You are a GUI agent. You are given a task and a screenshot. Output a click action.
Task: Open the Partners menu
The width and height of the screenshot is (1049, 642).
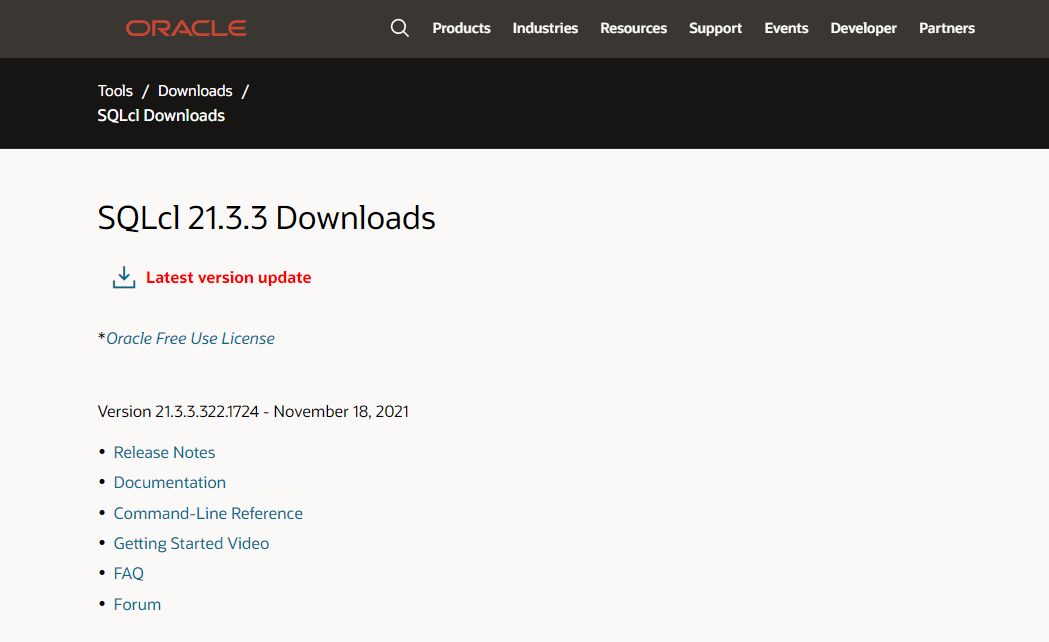click(947, 28)
